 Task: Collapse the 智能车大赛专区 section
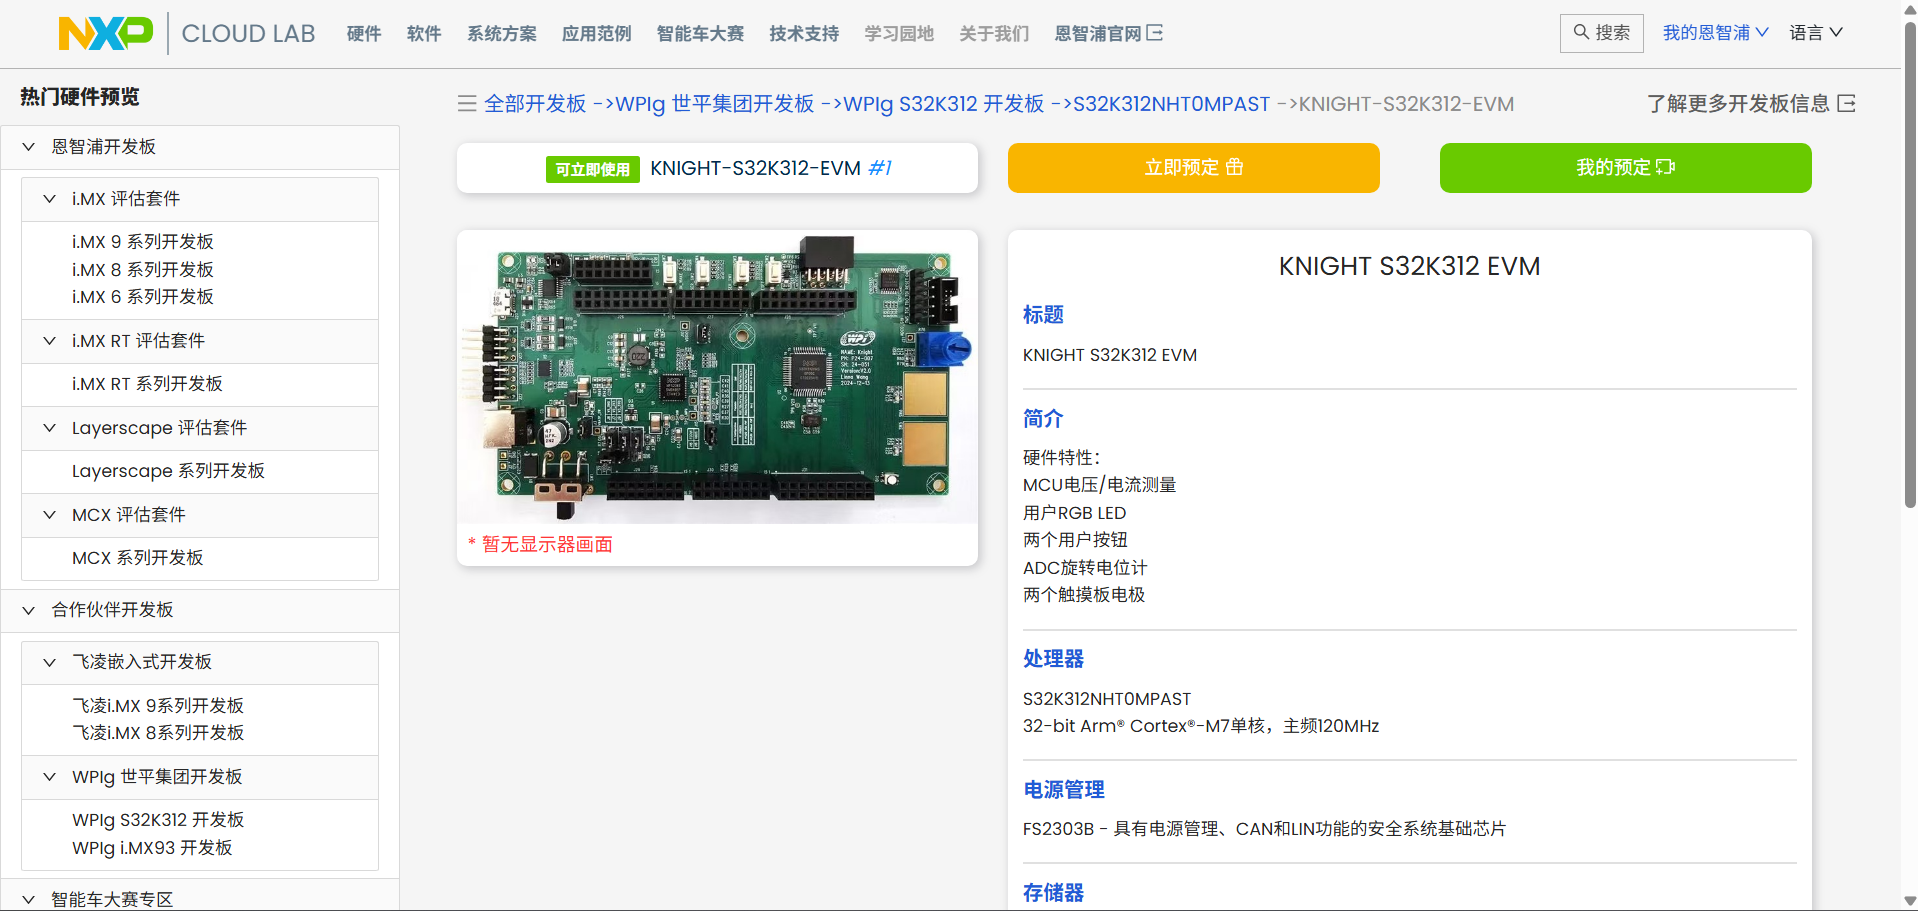[x=29, y=899]
